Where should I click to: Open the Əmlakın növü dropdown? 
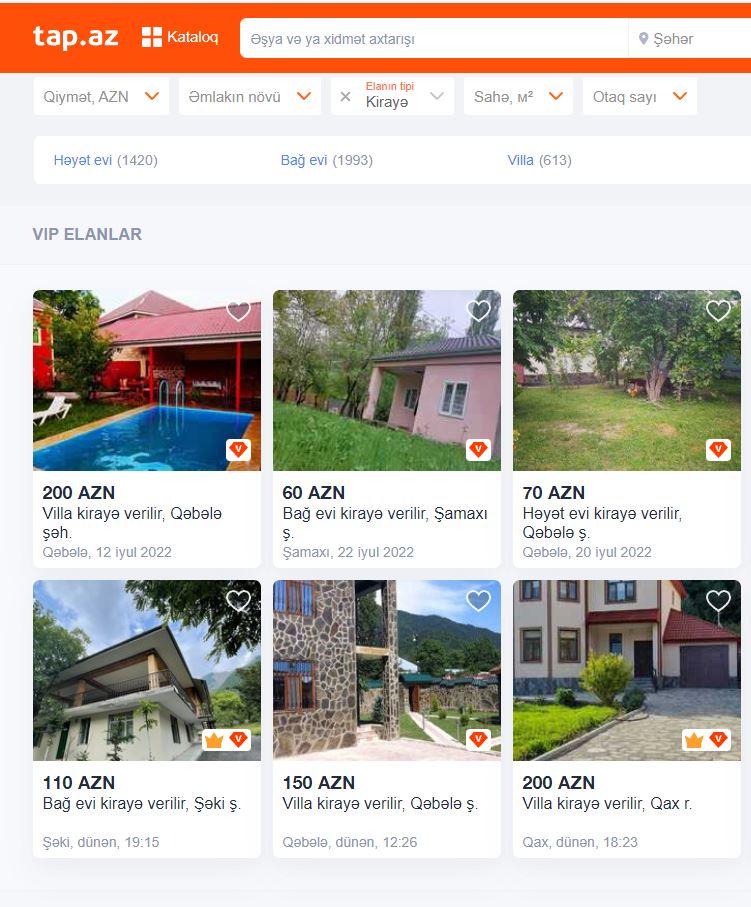pos(250,97)
